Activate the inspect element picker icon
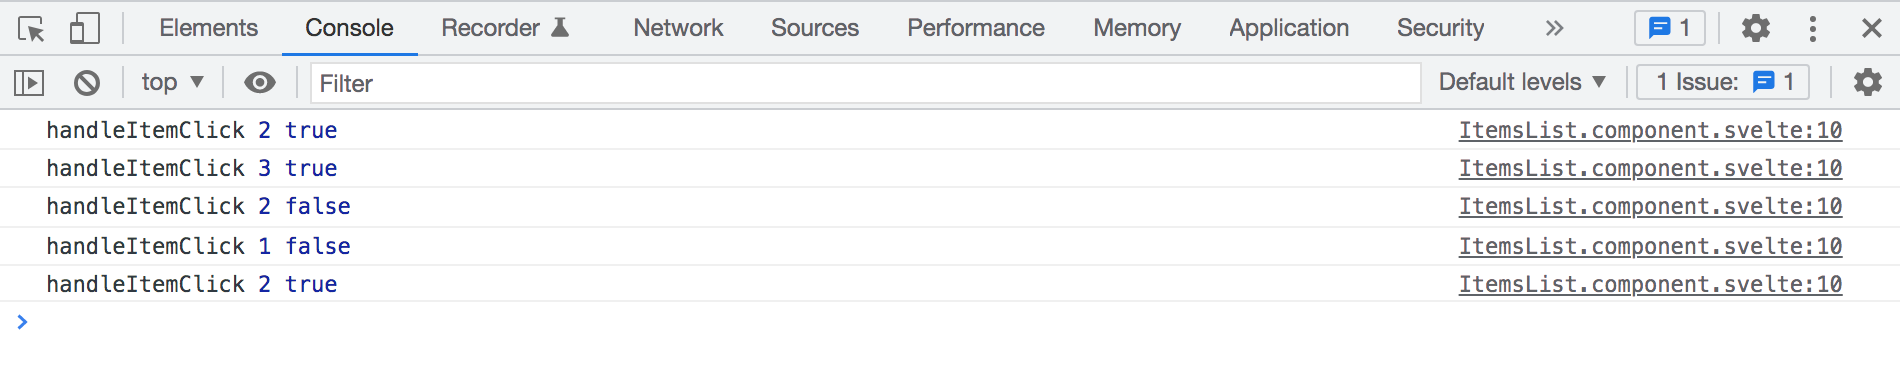The height and width of the screenshot is (384, 1900). pos(31,28)
